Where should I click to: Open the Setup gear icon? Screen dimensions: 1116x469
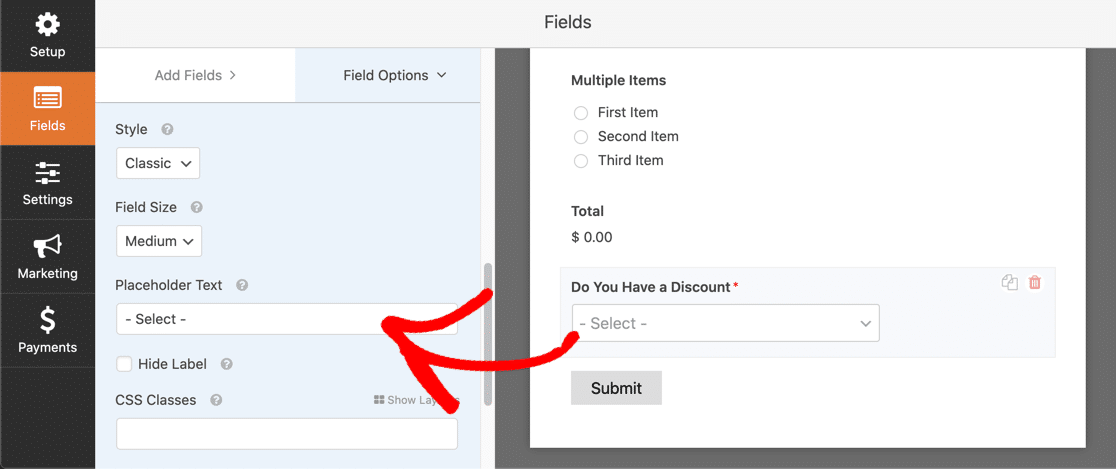click(x=47, y=26)
